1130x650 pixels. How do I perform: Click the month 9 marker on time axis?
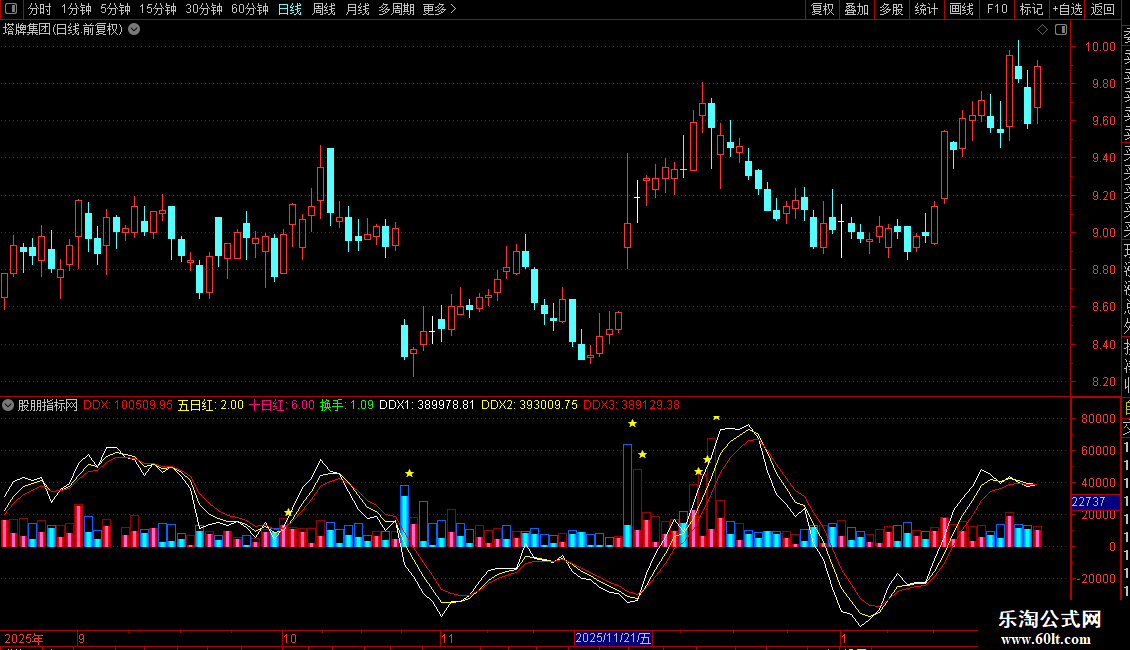81,638
